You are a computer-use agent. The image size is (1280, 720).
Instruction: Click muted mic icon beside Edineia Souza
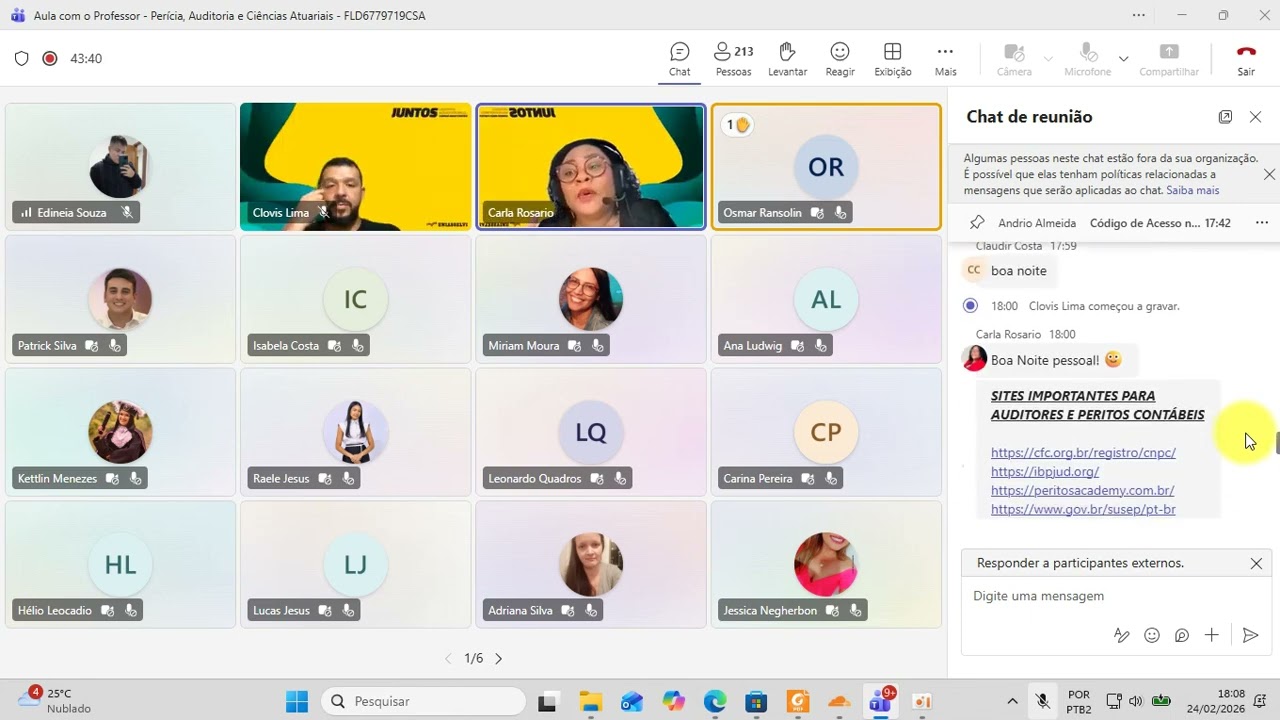pyautogui.click(x=127, y=213)
